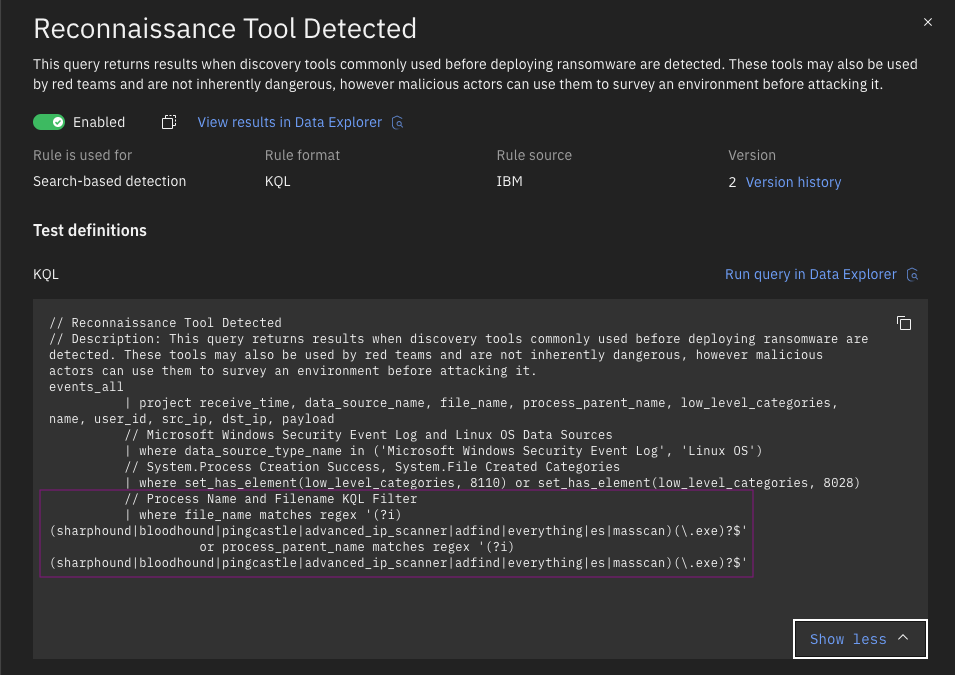This screenshot has width=955, height=675.
Task: Select the highlighted regex filter block
Action: click(397, 531)
